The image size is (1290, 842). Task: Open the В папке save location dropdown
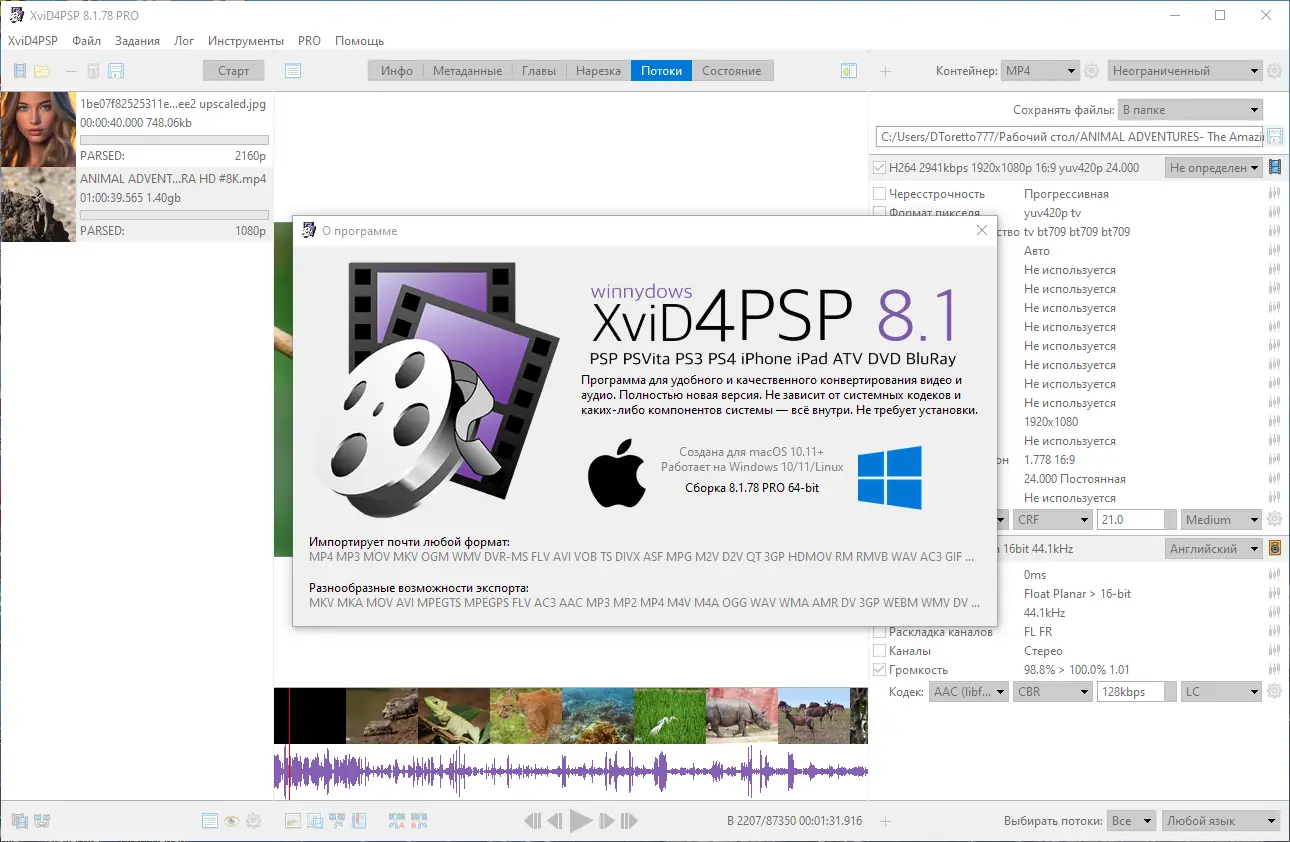(x=1190, y=110)
